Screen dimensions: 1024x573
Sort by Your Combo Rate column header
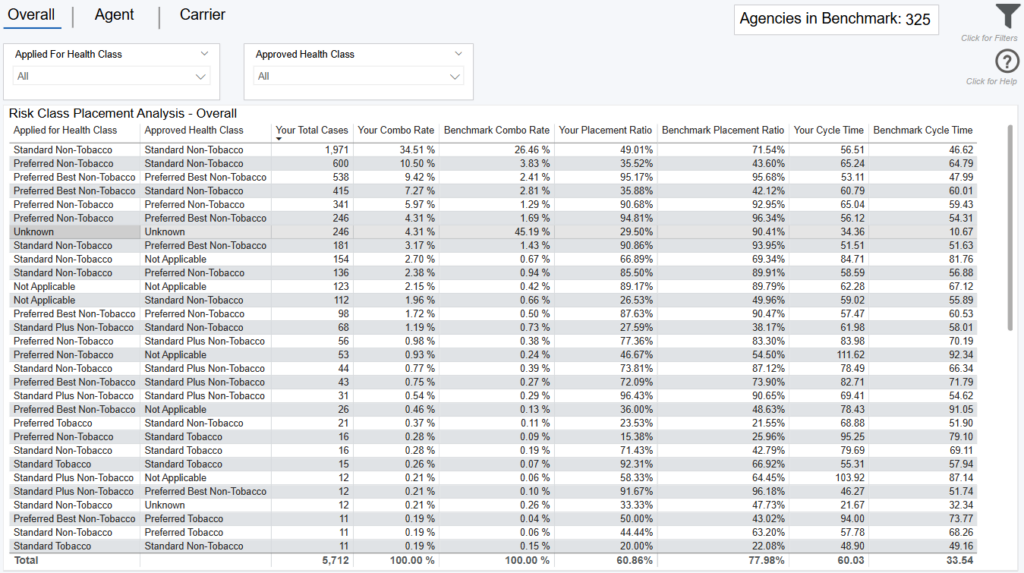tap(396, 130)
